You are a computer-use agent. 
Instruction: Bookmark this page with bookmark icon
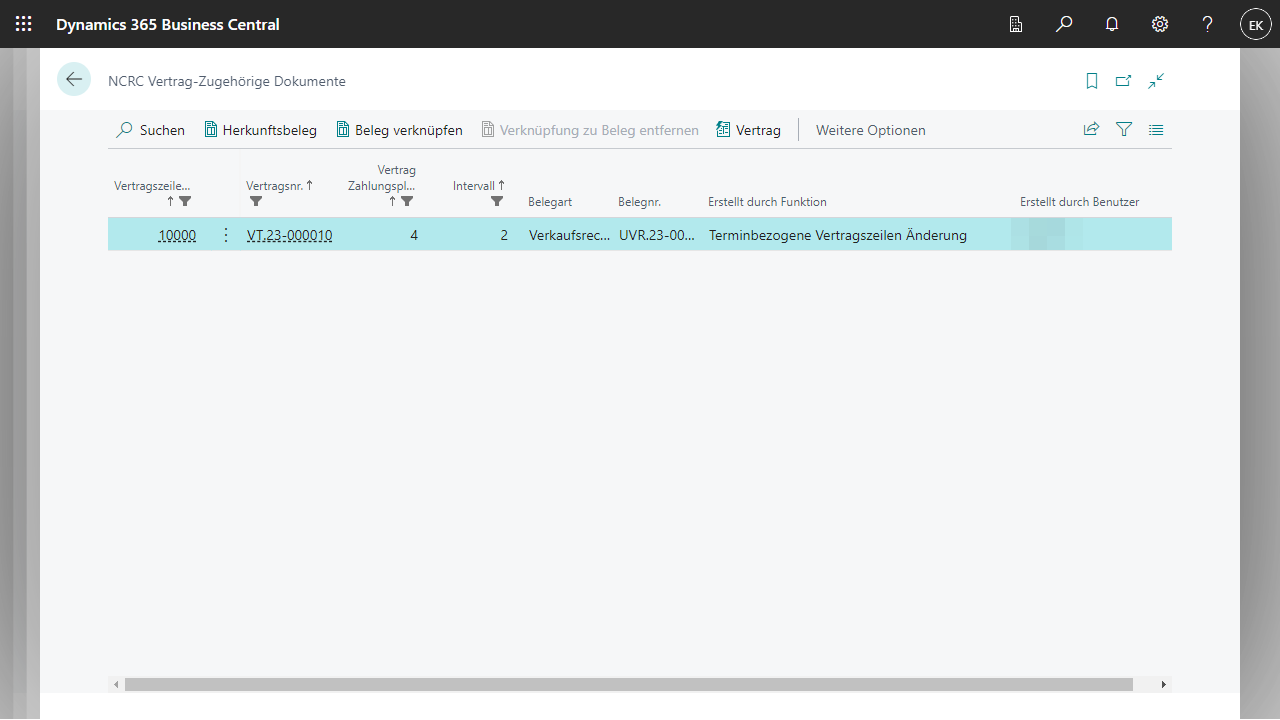[x=1092, y=81]
